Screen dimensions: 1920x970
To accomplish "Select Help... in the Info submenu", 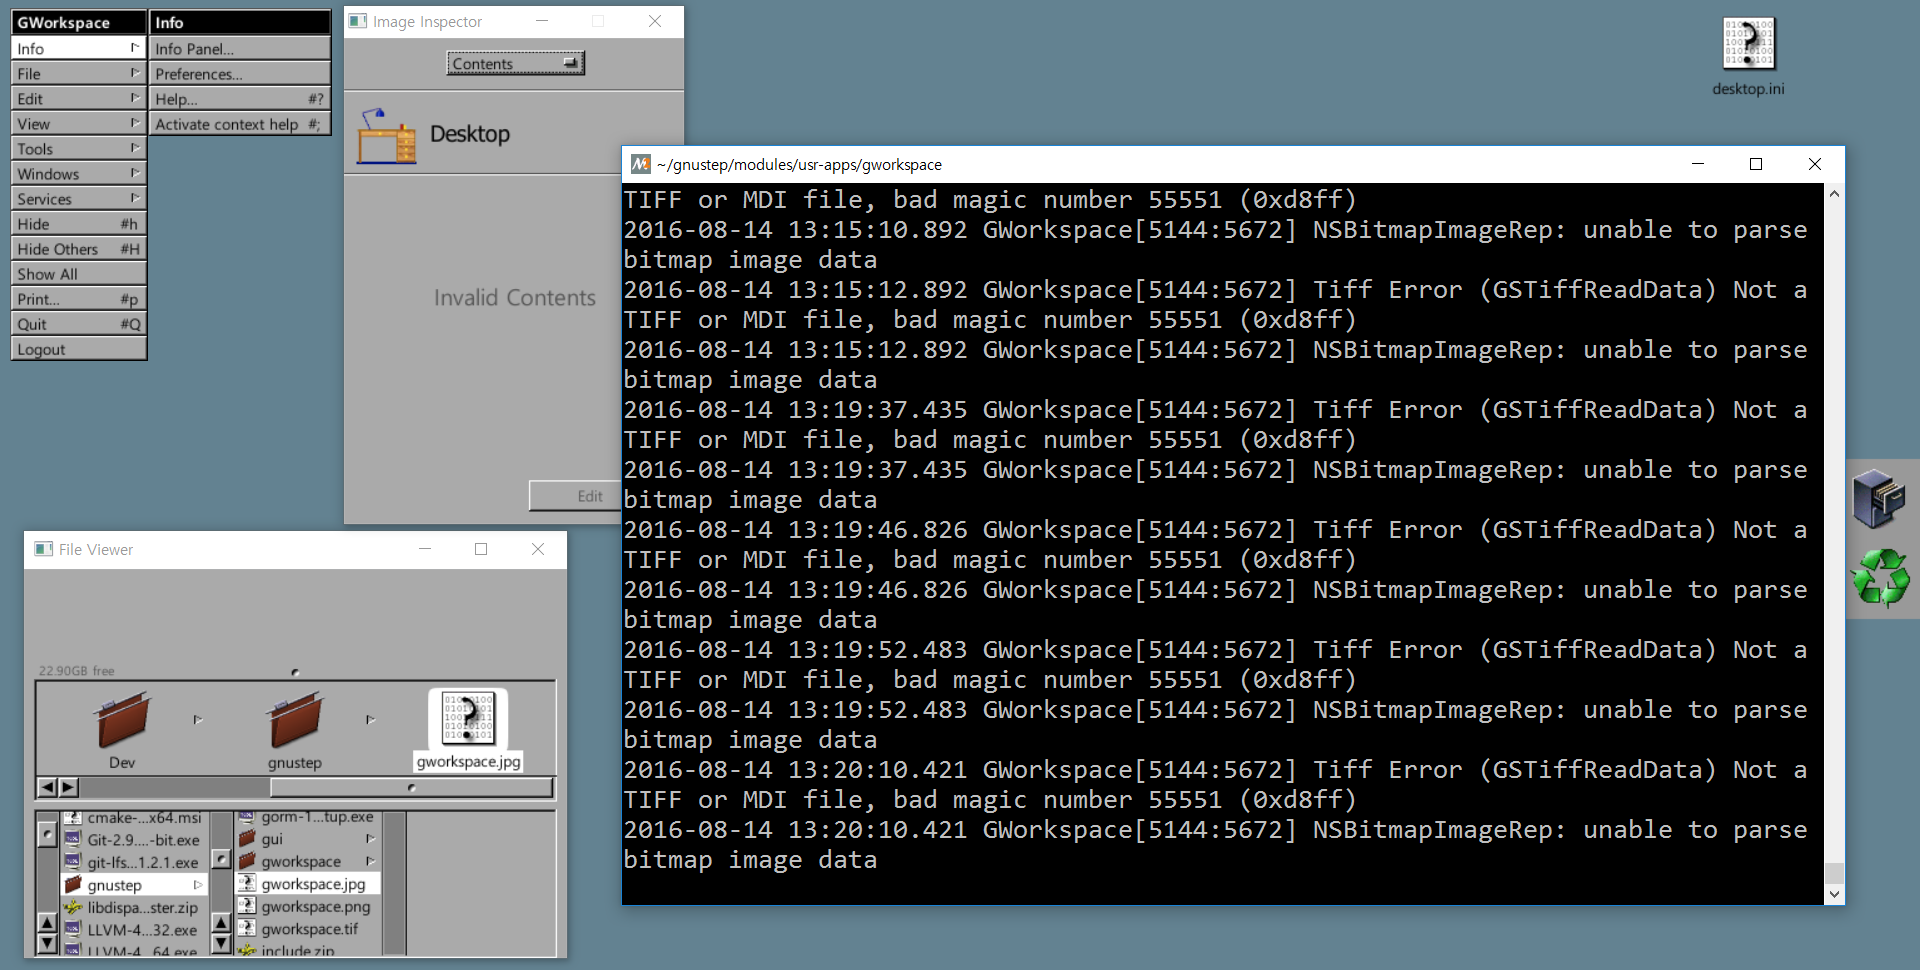I will point(240,99).
